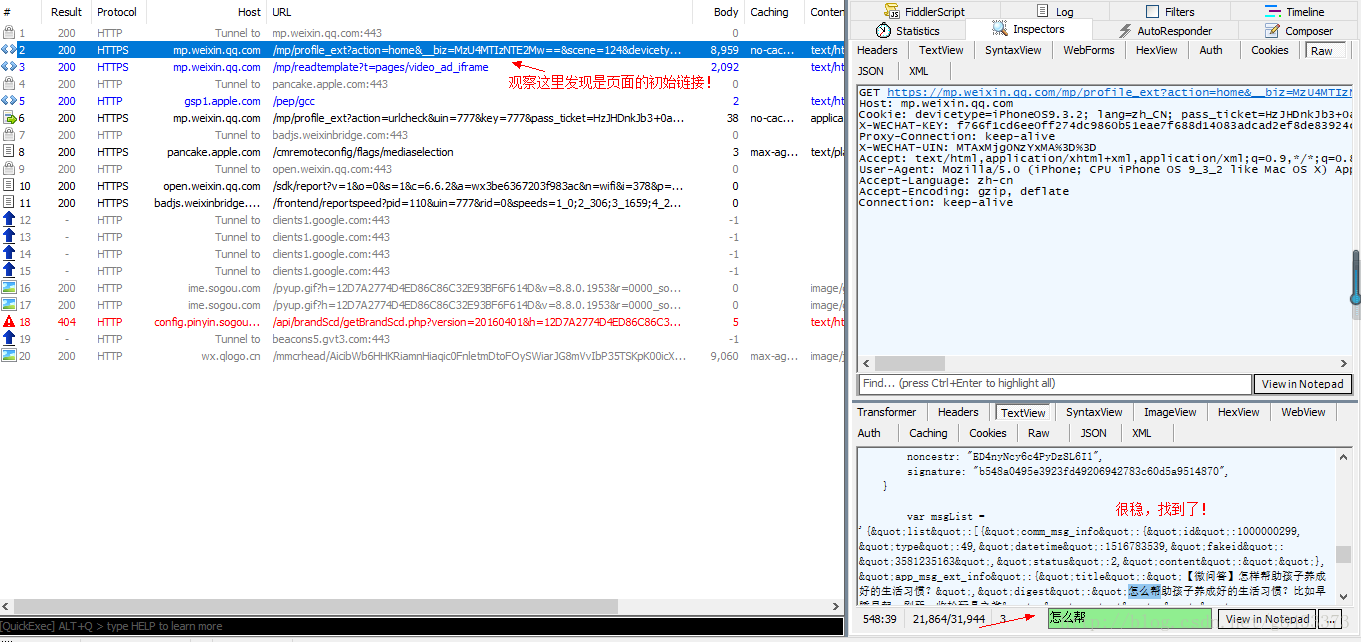Click the document icon of session 11
Image resolution: width=1361 pixels, height=642 pixels.
9,203
